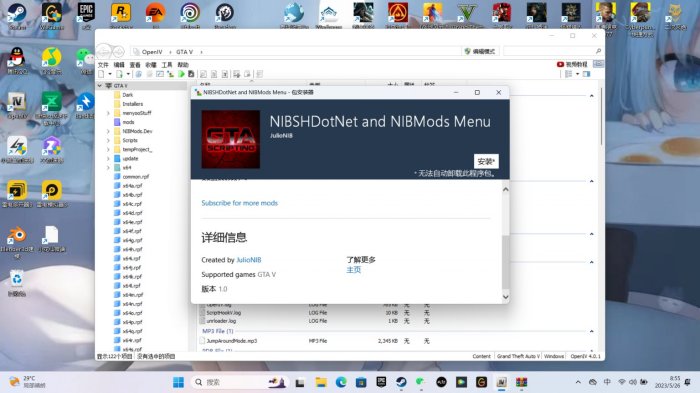Click the search magnifier icon in OpenIV
The image size is (700, 393).
pos(598,51)
